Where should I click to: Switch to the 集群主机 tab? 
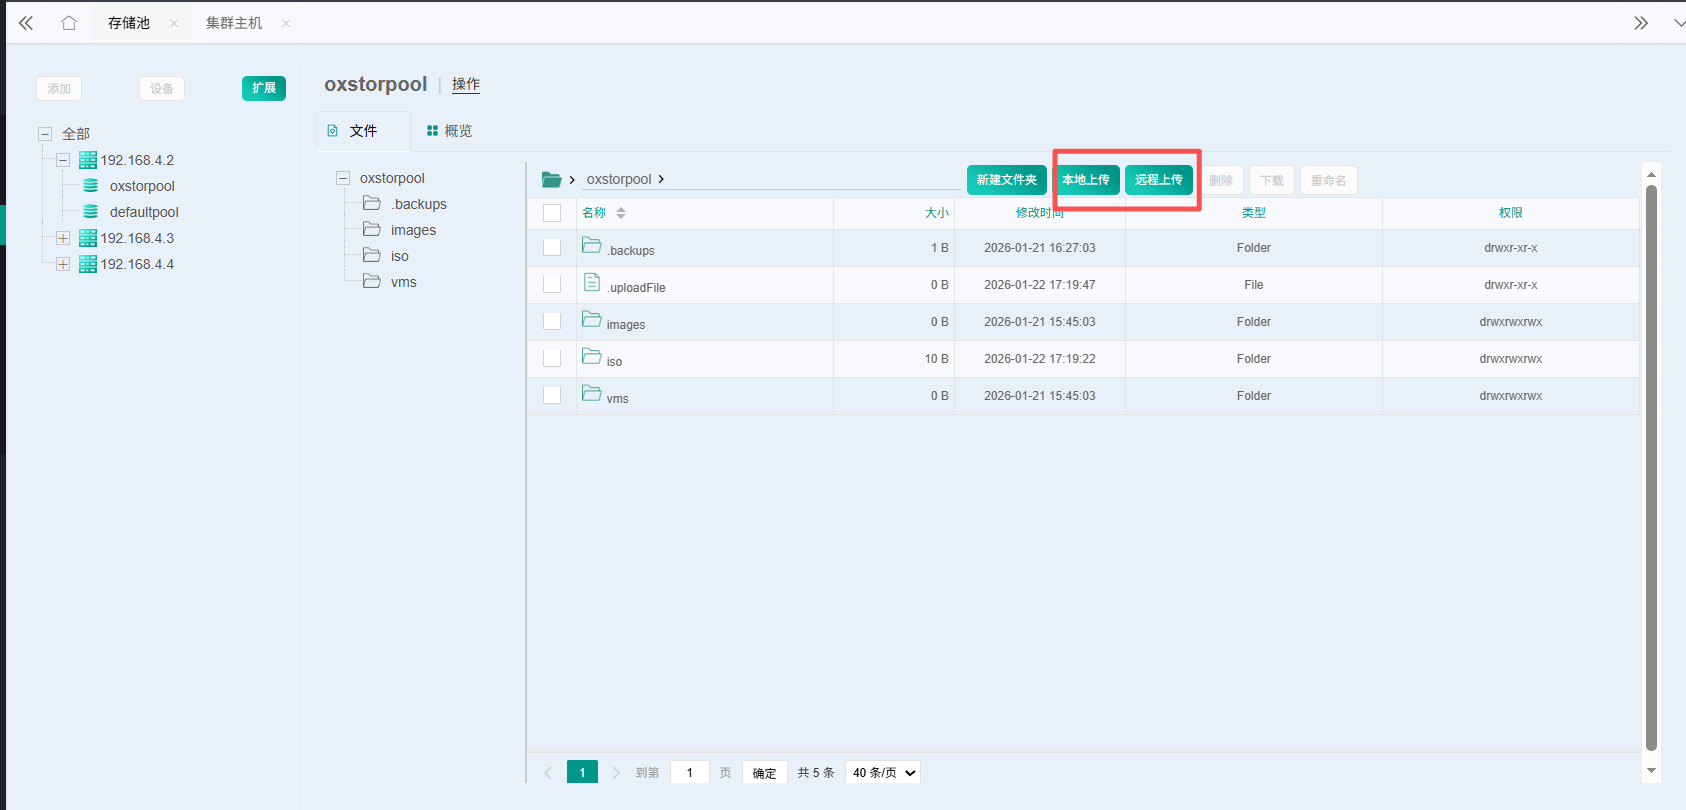tap(234, 23)
